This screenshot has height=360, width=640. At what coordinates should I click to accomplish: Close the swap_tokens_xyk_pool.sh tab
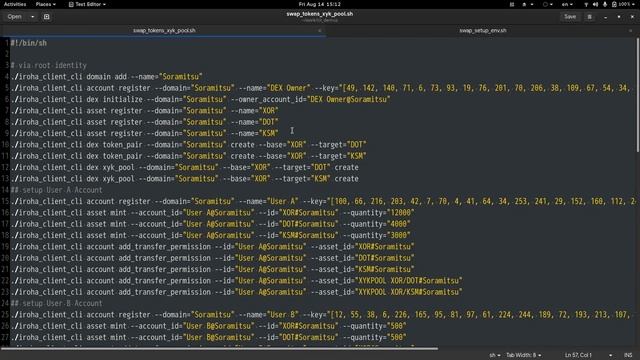coord(320,31)
